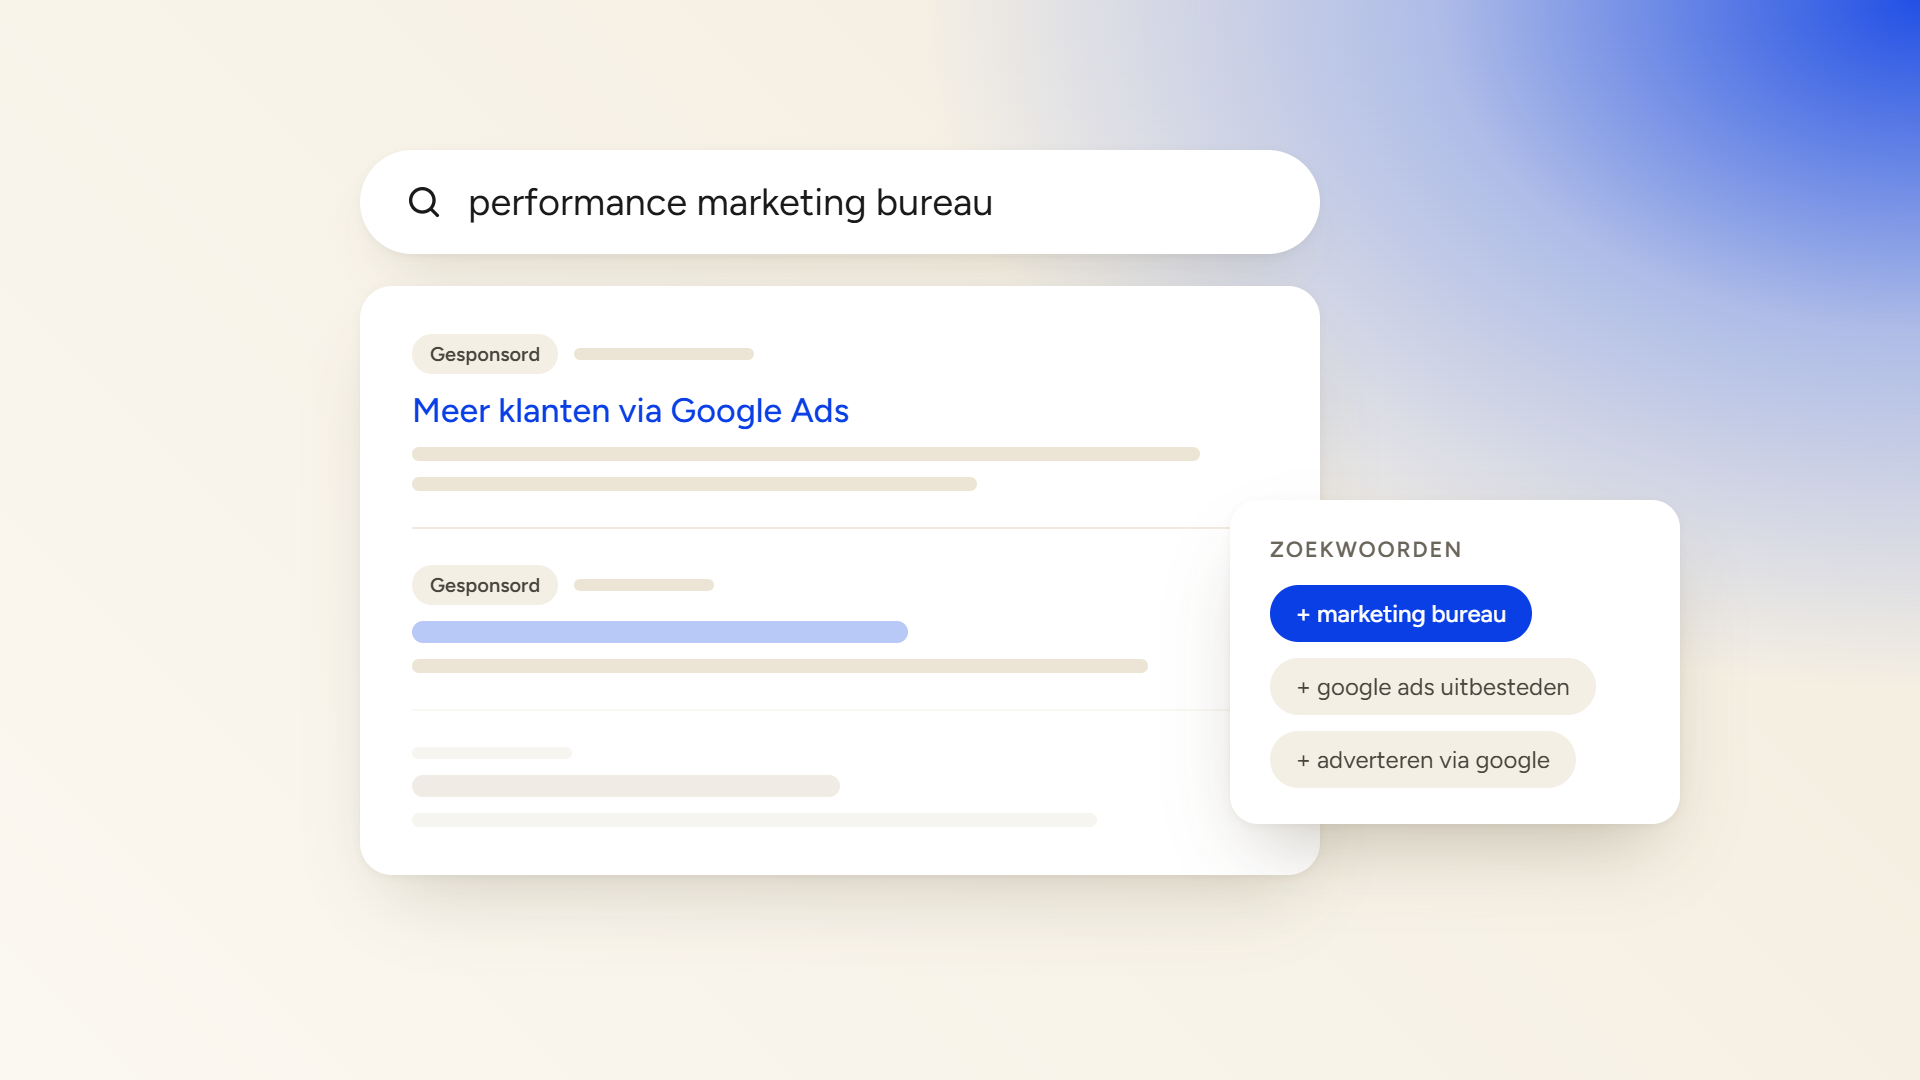Screen dimensions: 1920x1080
Task: Open the 'Meer klanten via Google Ads' link
Action: pyautogui.click(x=630, y=410)
